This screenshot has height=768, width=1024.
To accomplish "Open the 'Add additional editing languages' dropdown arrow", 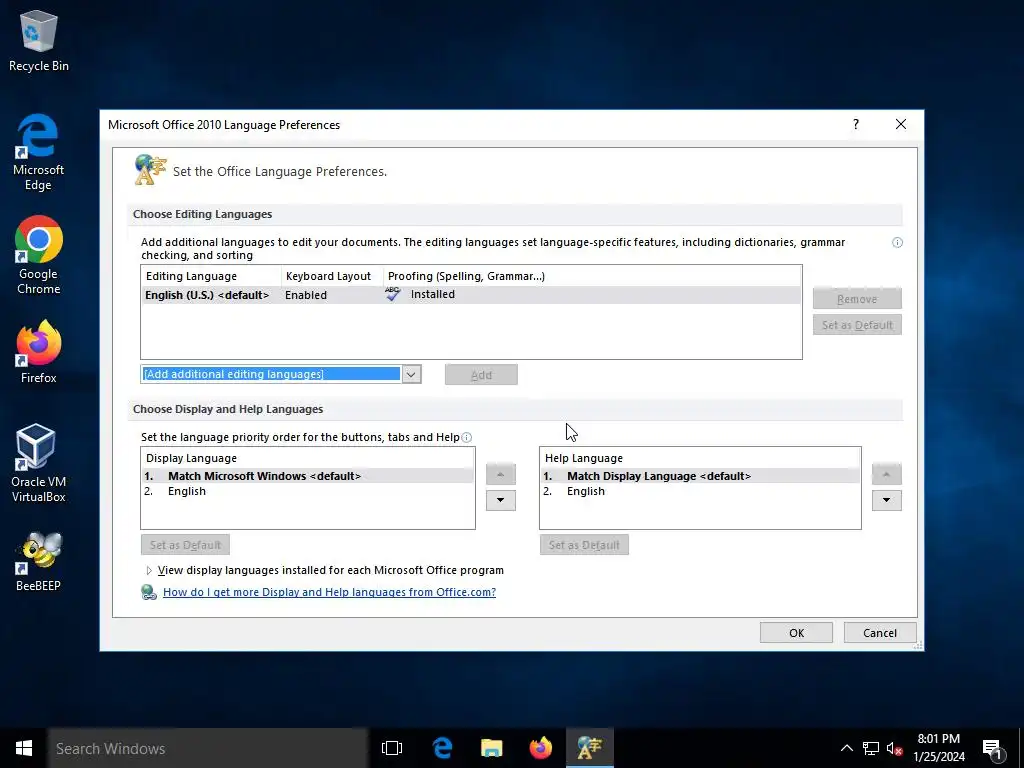I will pyautogui.click(x=411, y=374).
